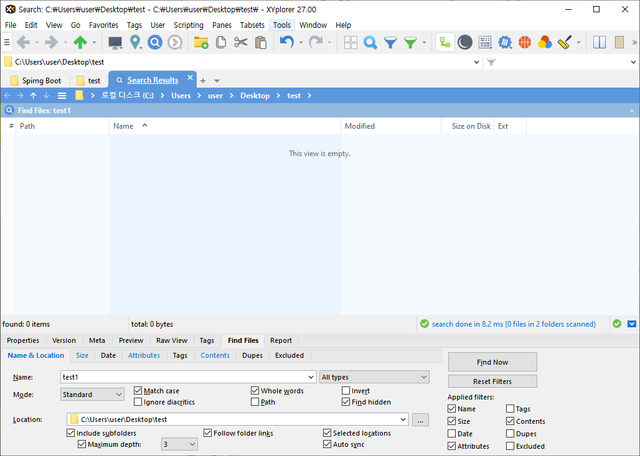Click the Back arrow toolbar icon

(23, 42)
